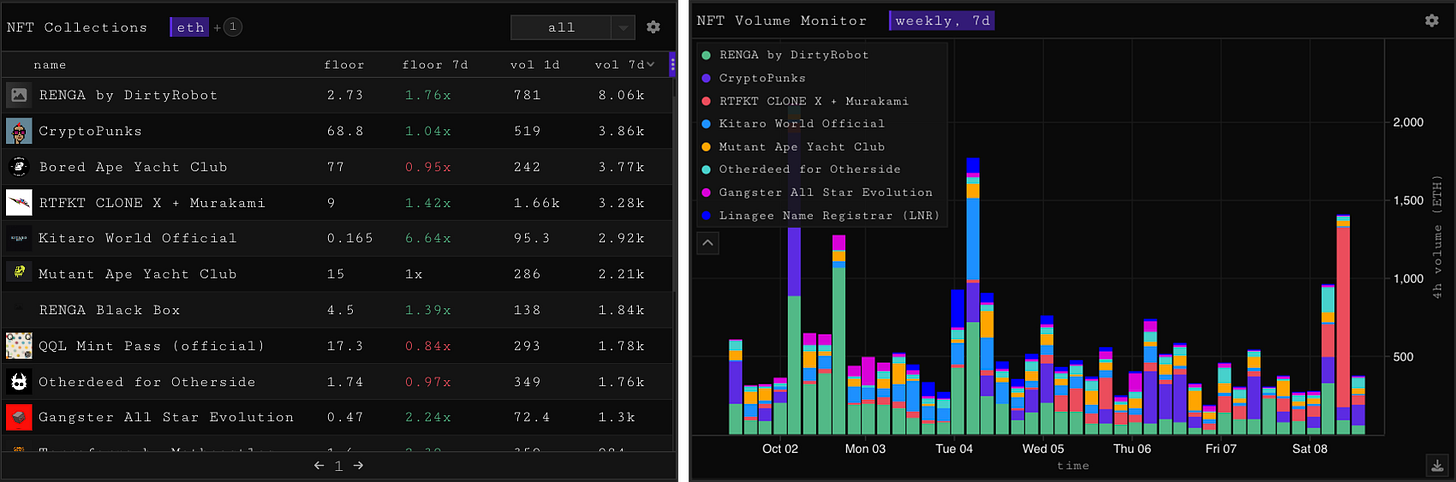Click the page number 1 indicator
1456x482 pixels.
(338, 466)
